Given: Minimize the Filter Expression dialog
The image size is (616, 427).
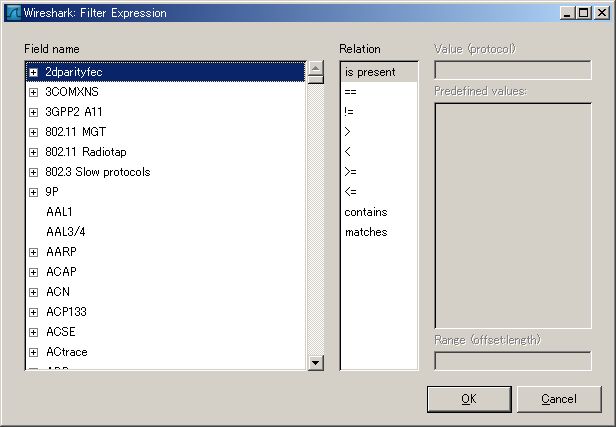Looking at the screenshot, I should [567, 13].
